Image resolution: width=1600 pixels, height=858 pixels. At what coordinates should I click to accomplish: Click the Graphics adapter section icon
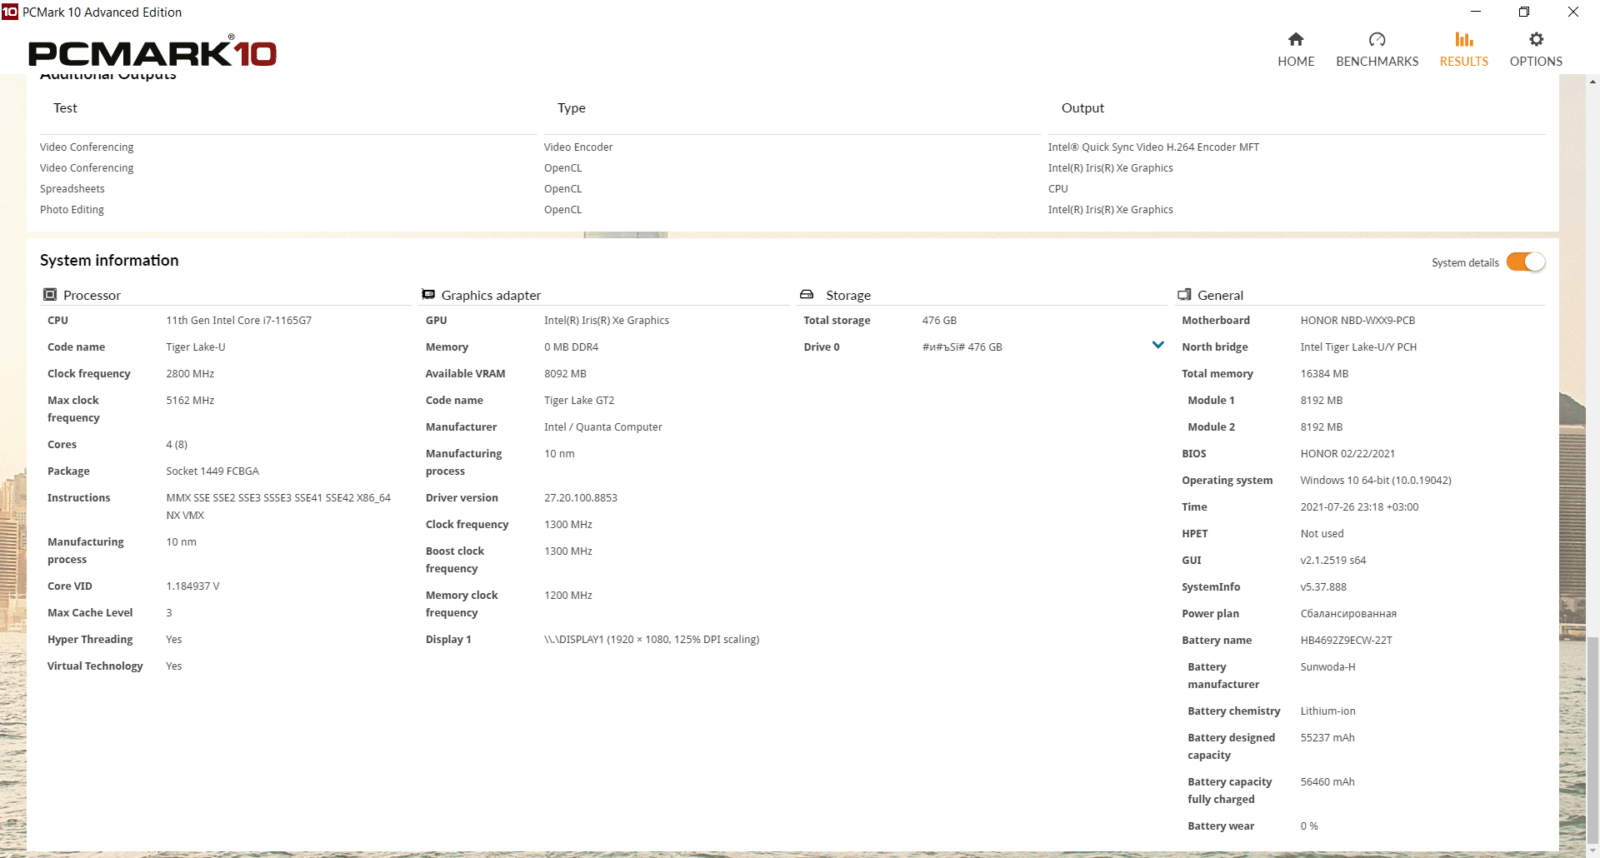coord(428,295)
